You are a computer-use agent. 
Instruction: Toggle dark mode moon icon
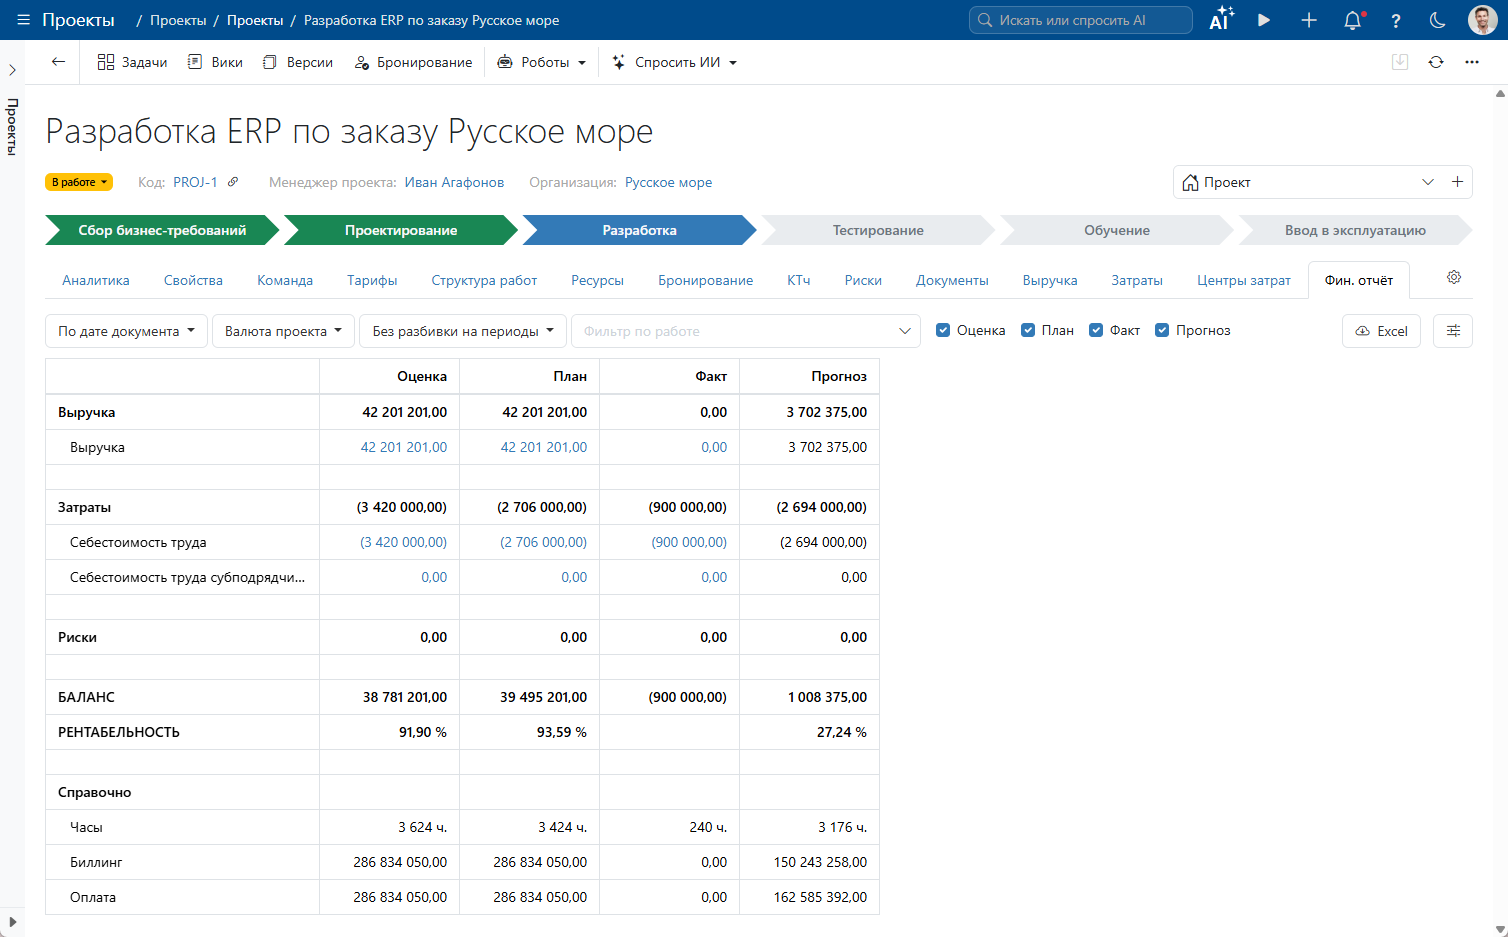pos(1437,20)
